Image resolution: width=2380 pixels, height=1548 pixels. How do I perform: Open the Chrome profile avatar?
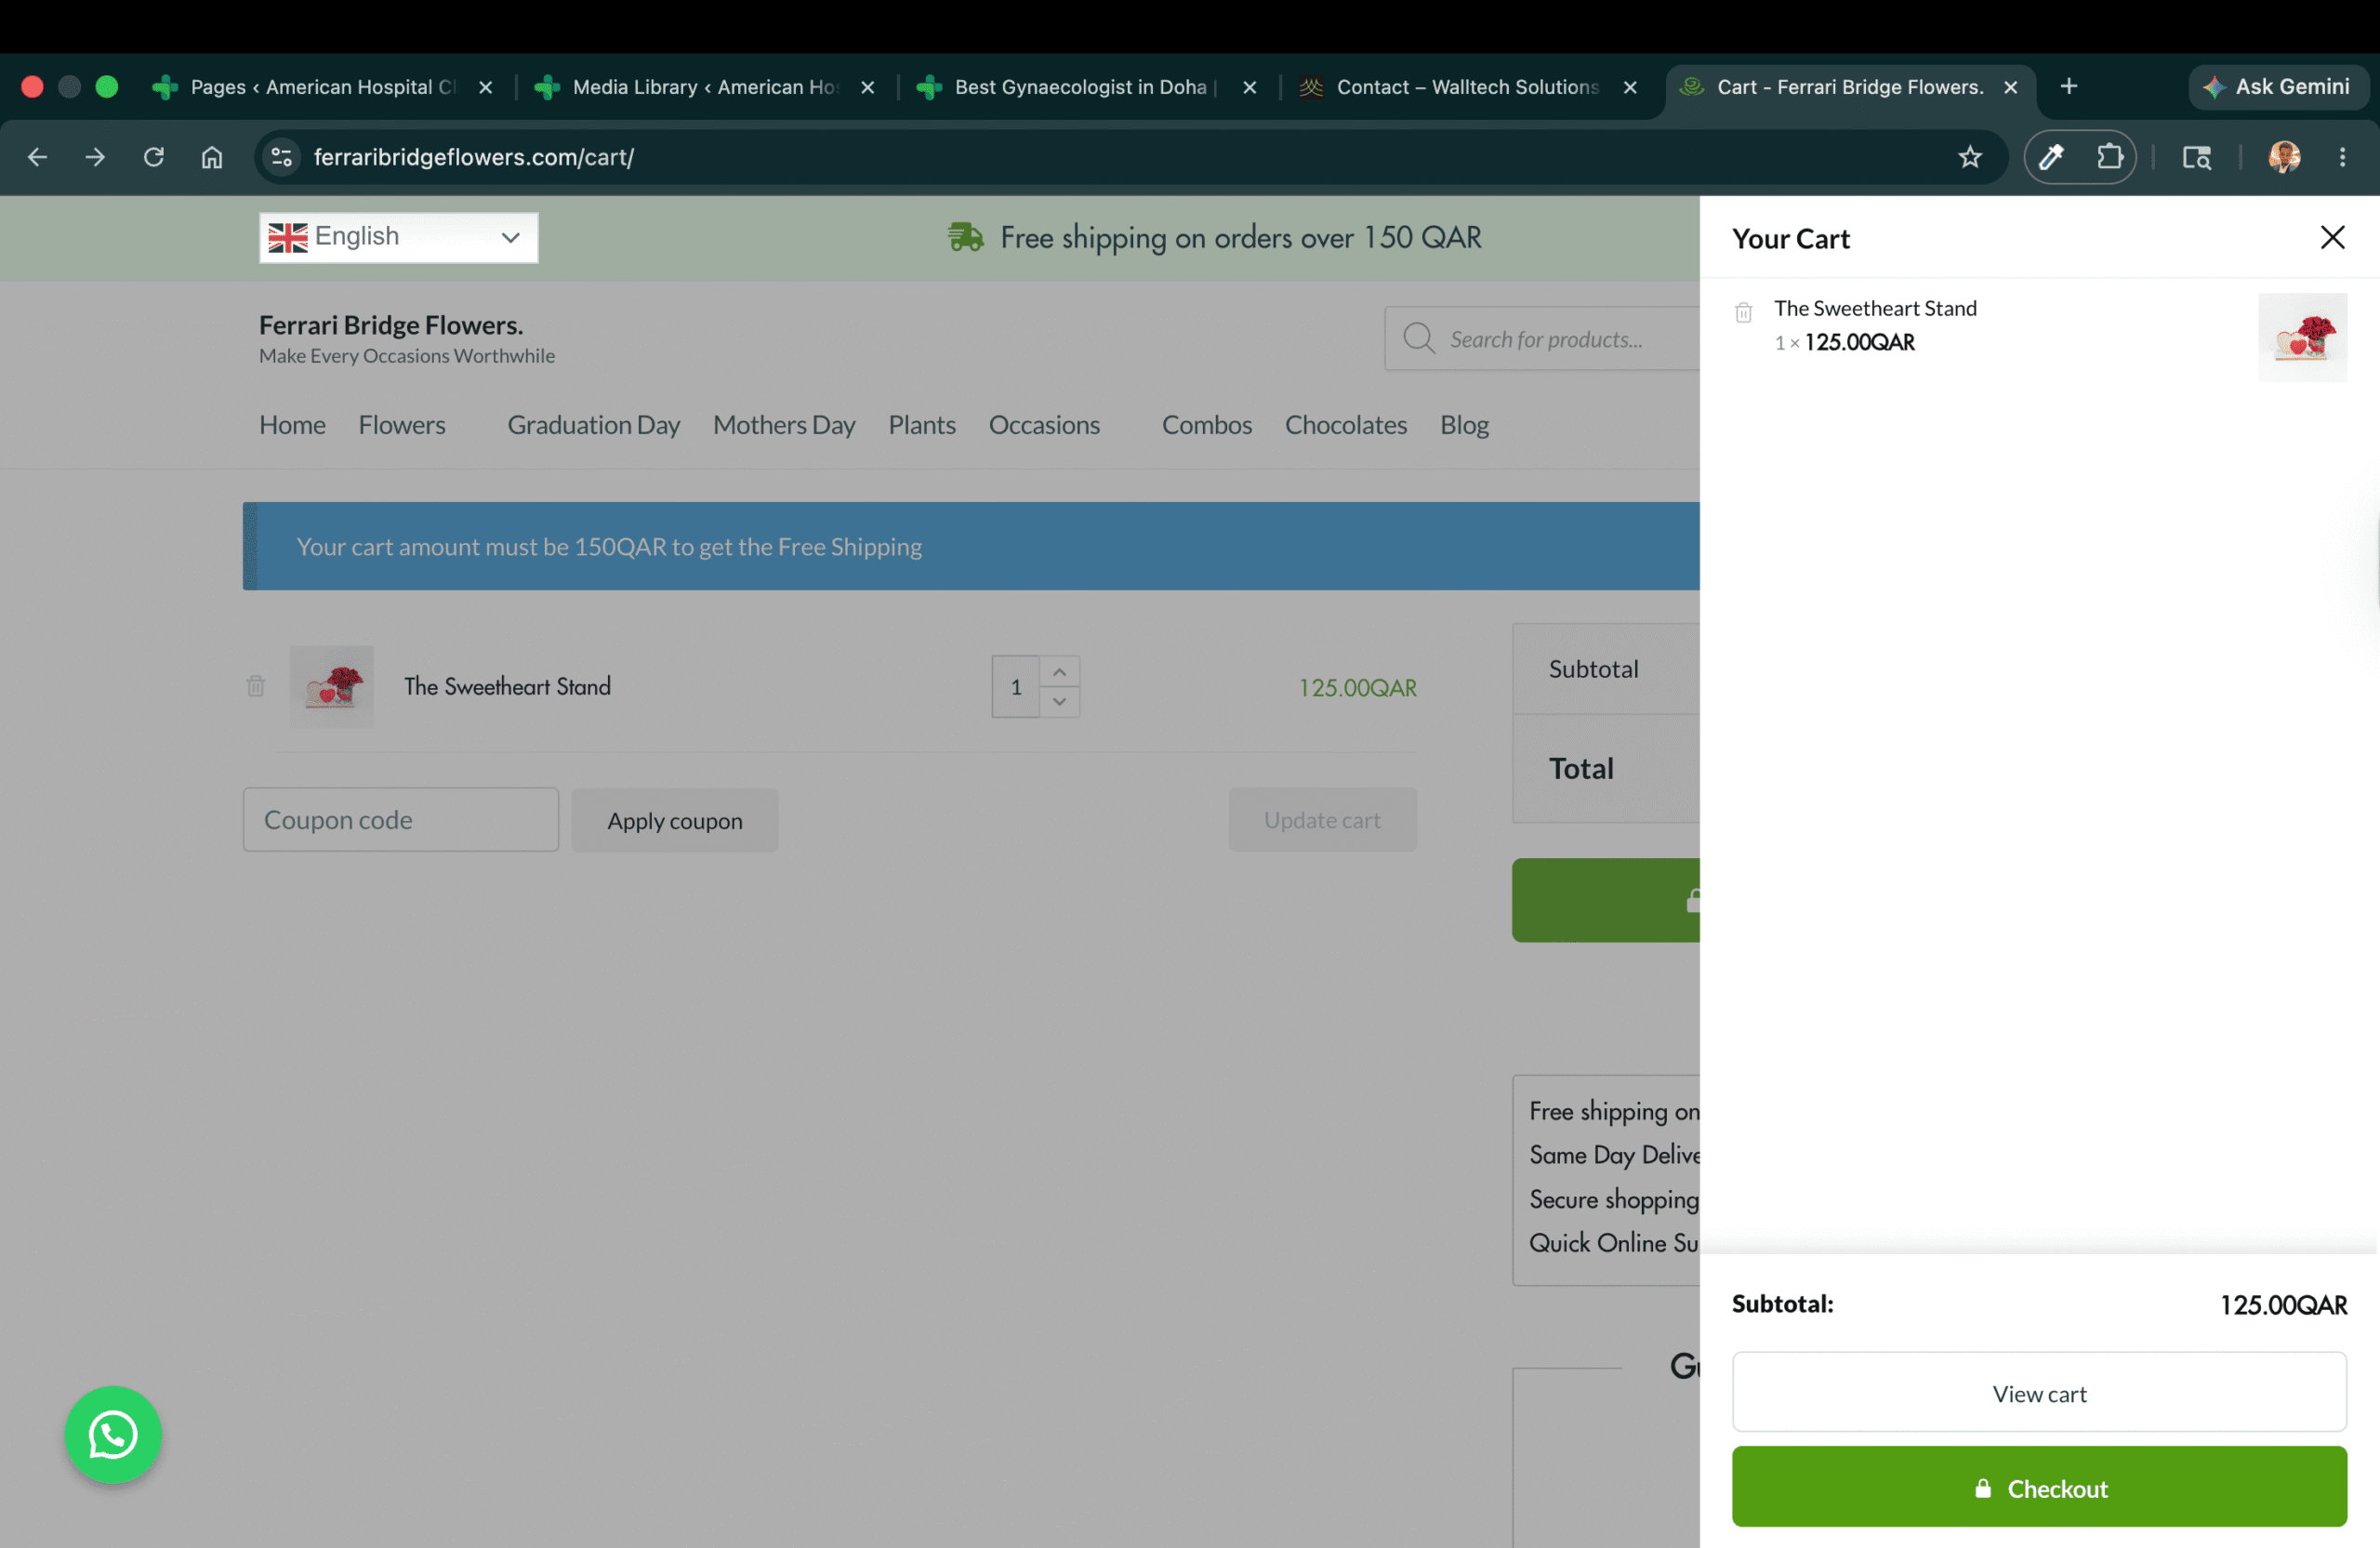[x=2284, y=157]
